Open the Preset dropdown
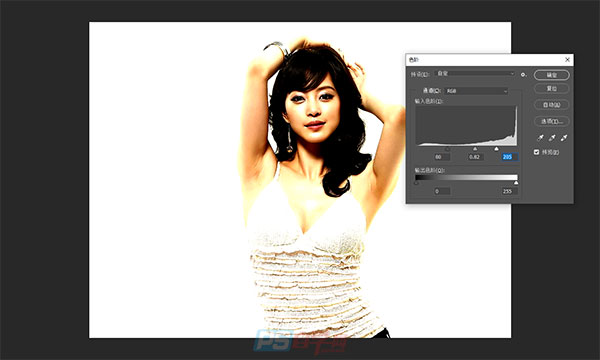 [x=474, y=73]
